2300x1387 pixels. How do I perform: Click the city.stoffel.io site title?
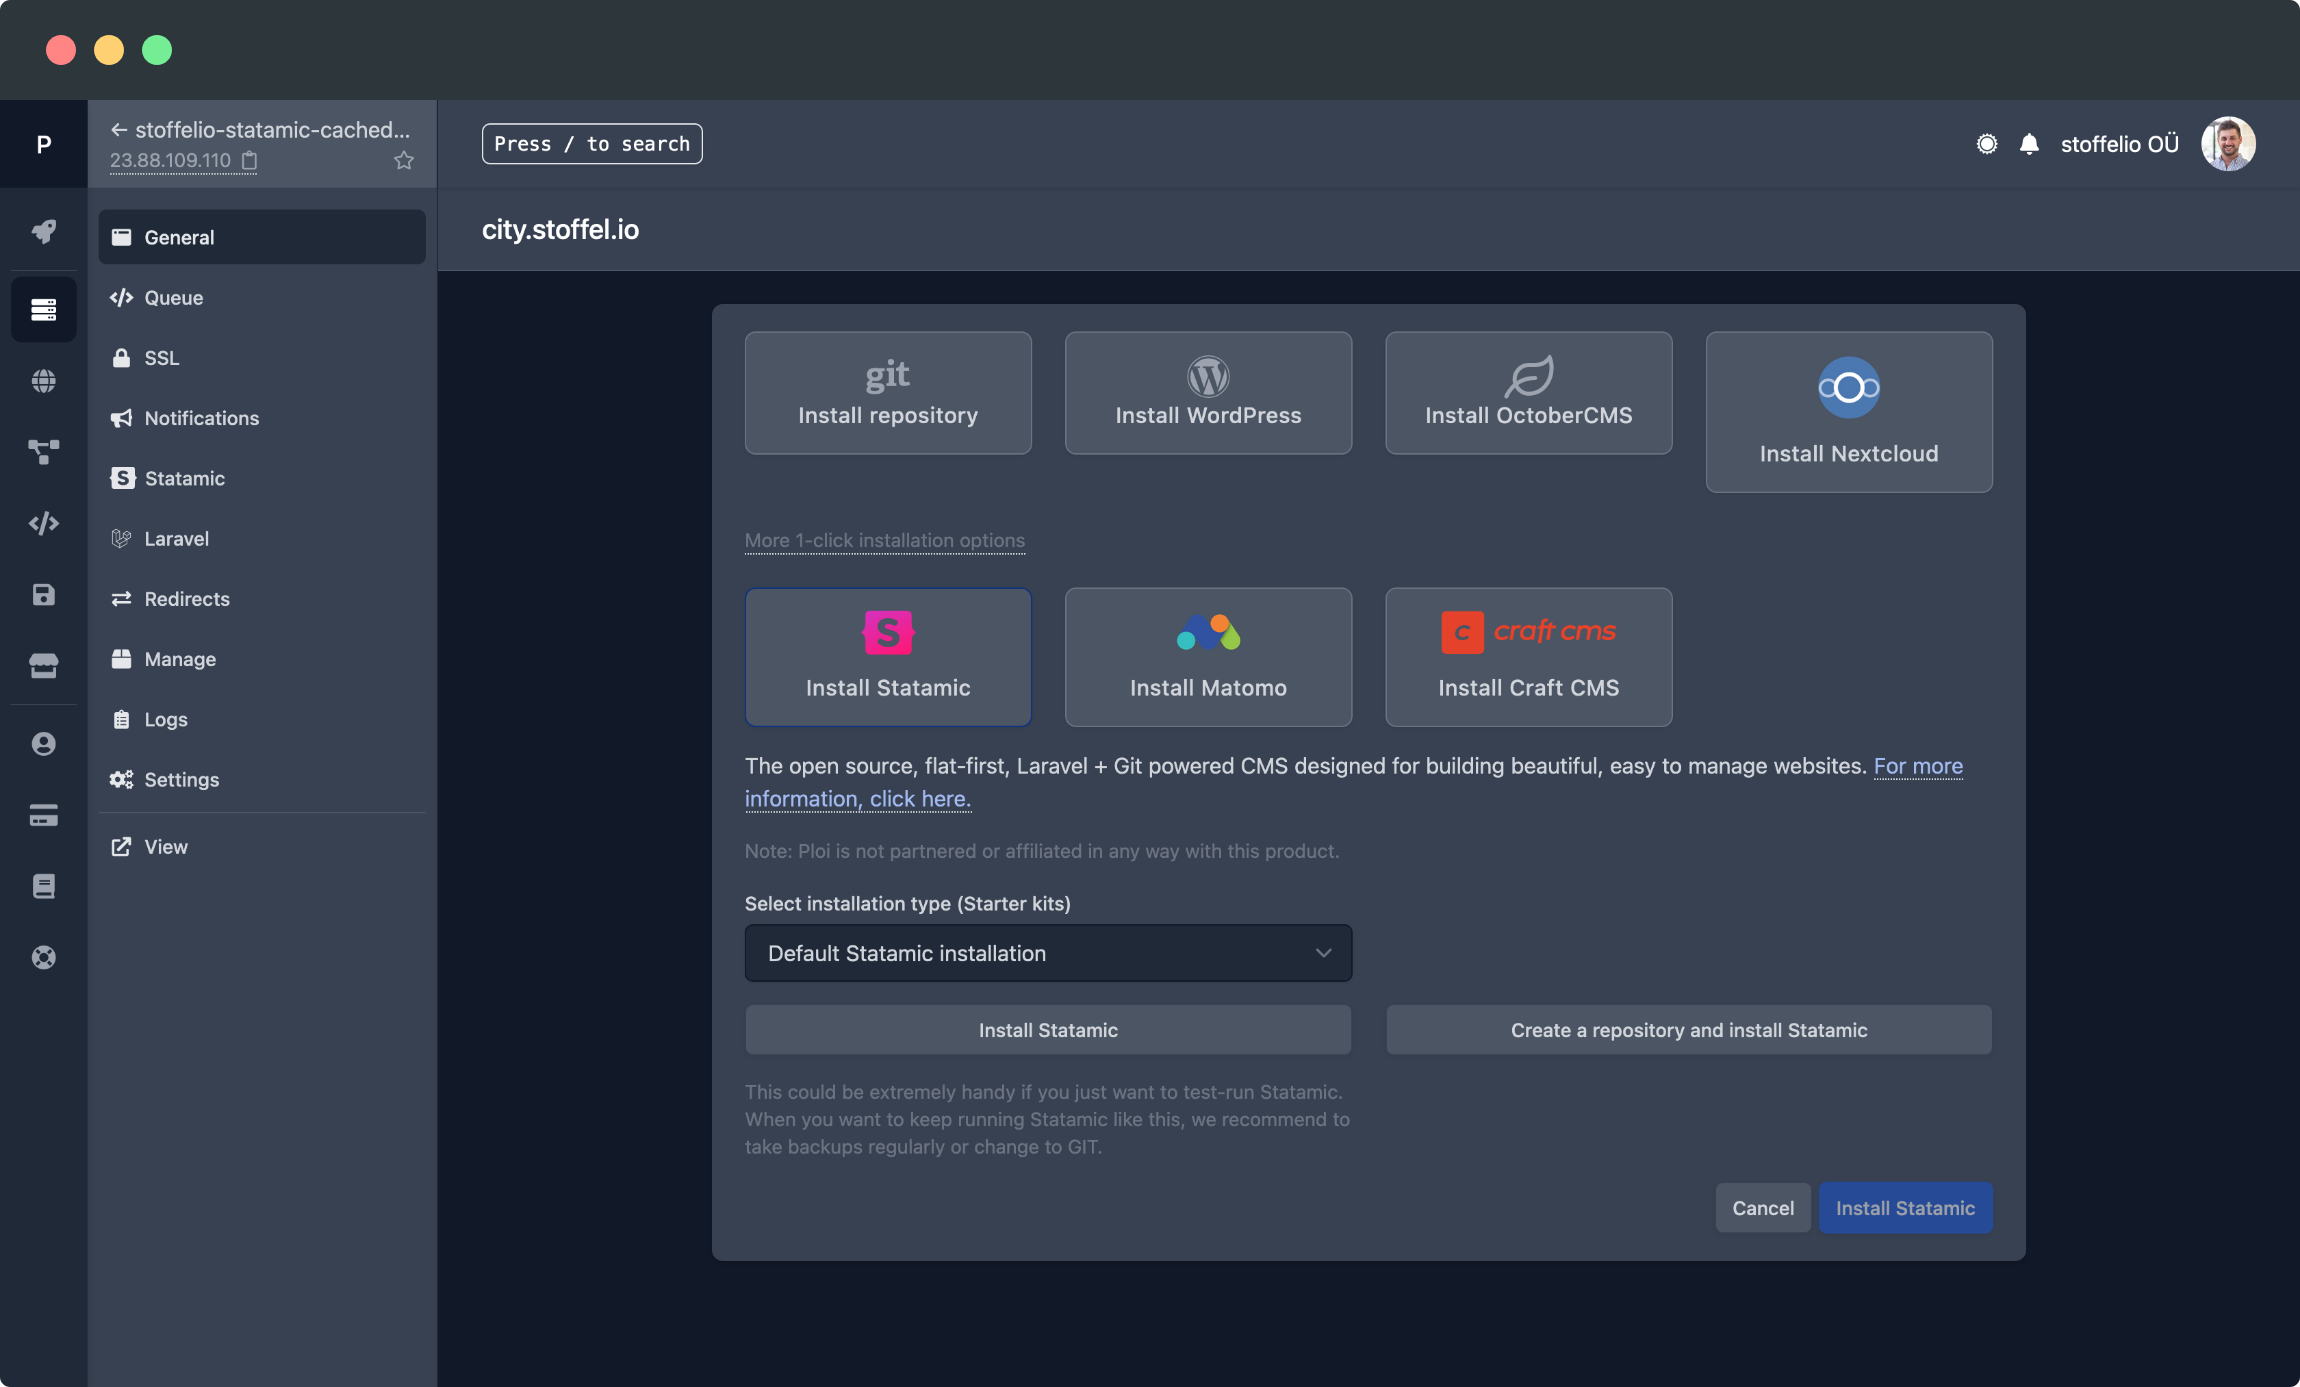pyautogui.click(x=560, y=230)
